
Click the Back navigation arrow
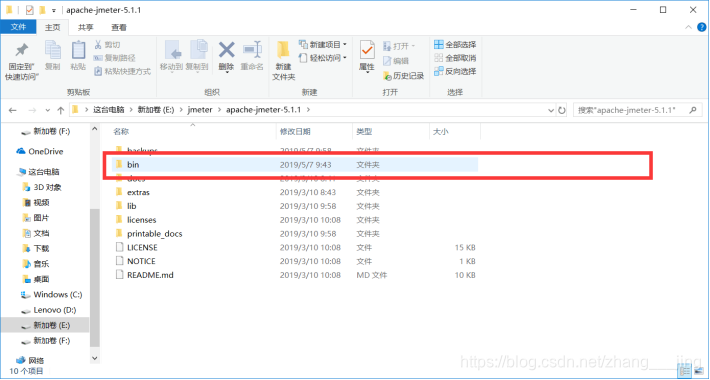[x=13, y=110]
